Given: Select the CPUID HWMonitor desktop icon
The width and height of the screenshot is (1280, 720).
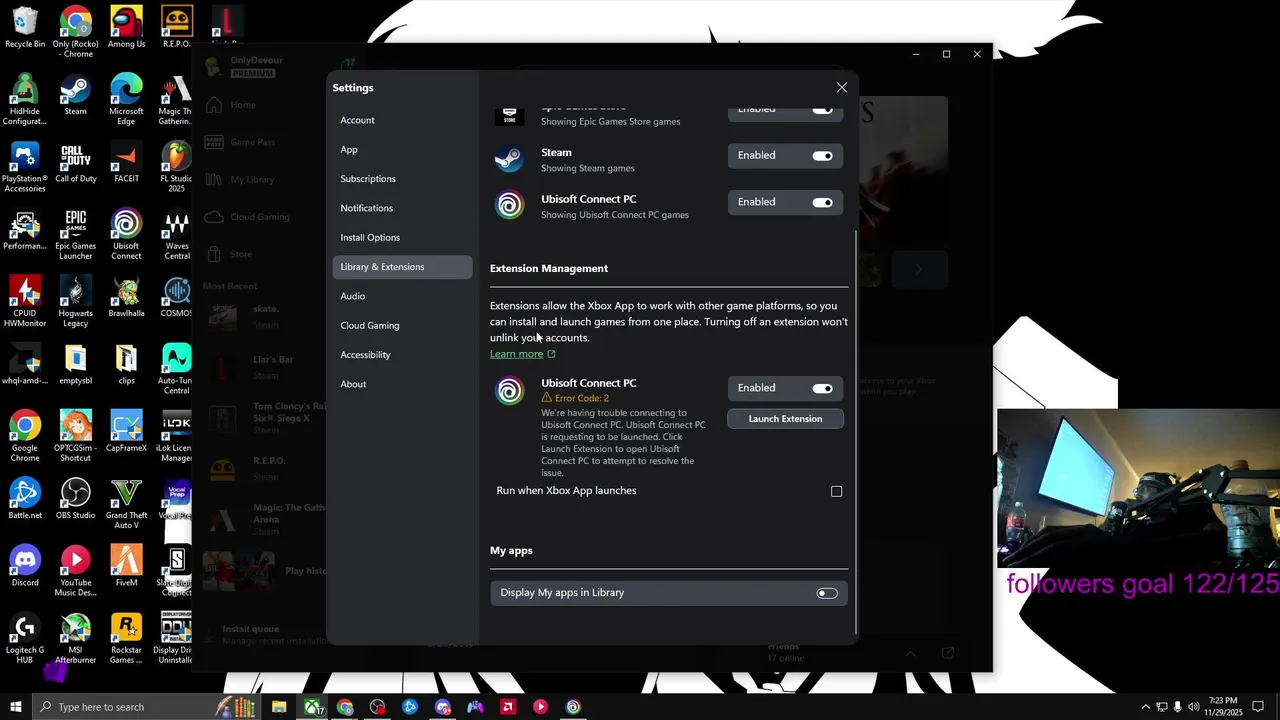Looking at the screenshot, I should [25, 302].
